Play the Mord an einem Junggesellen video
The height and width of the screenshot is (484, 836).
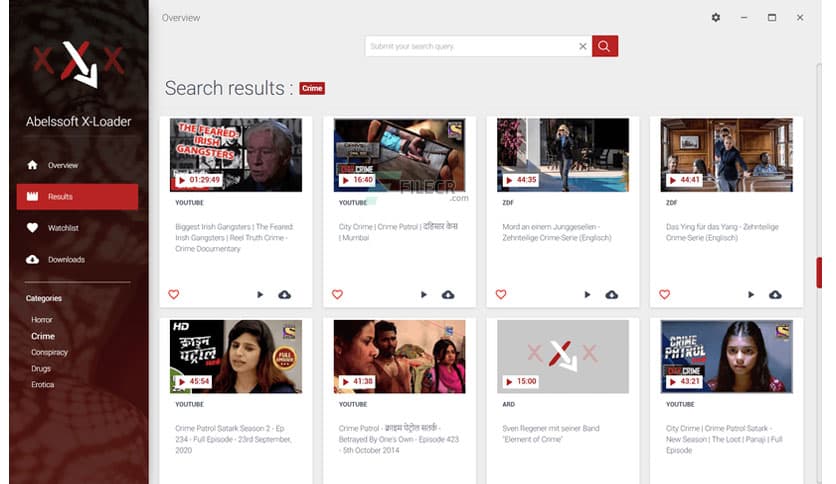click(x=587, y=295)
